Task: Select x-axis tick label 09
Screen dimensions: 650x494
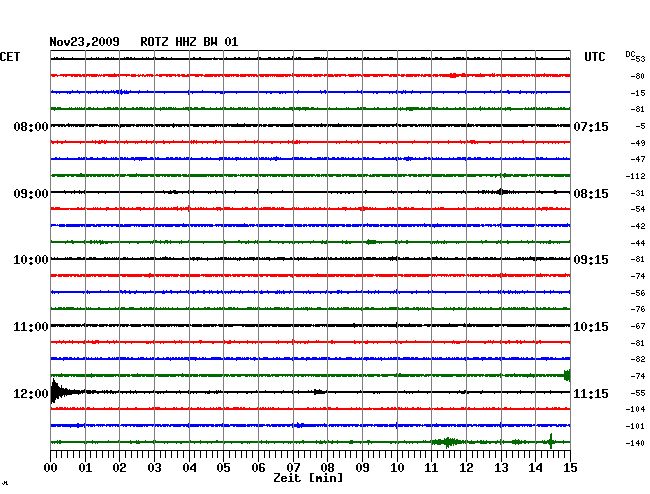Action: tap(362, 468)
